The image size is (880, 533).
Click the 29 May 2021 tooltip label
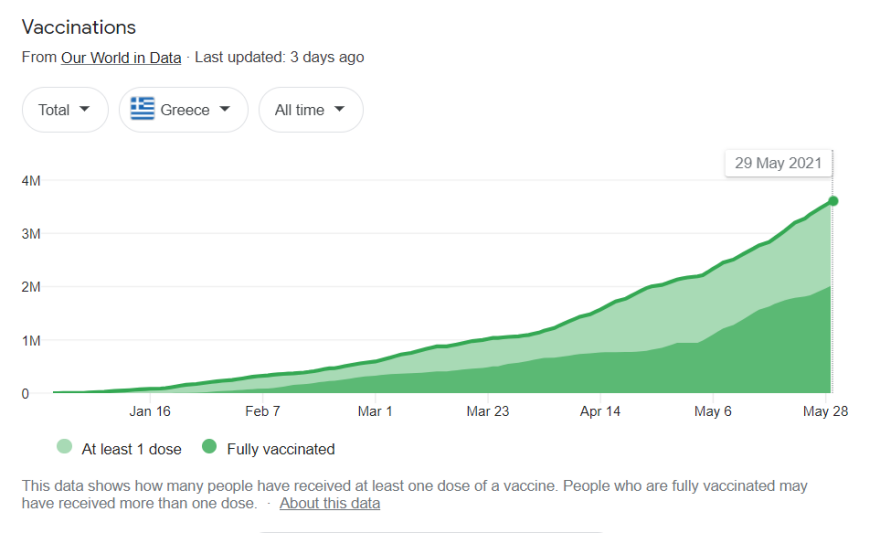point(778,163)
